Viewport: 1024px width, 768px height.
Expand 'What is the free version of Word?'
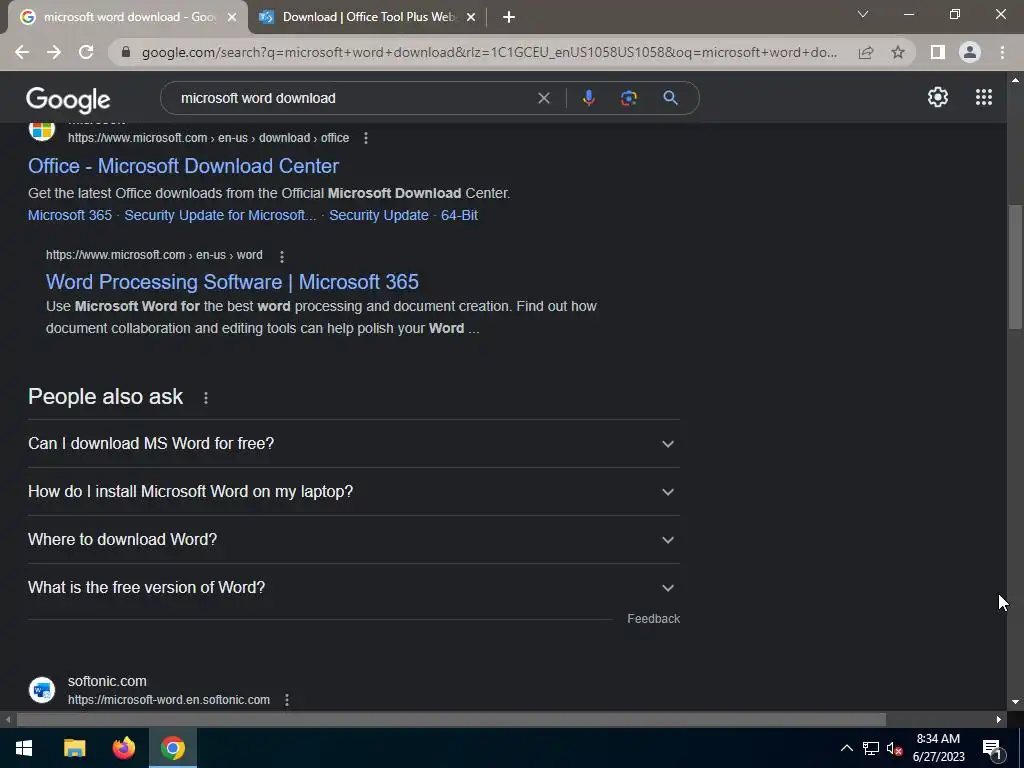point(354,588)
